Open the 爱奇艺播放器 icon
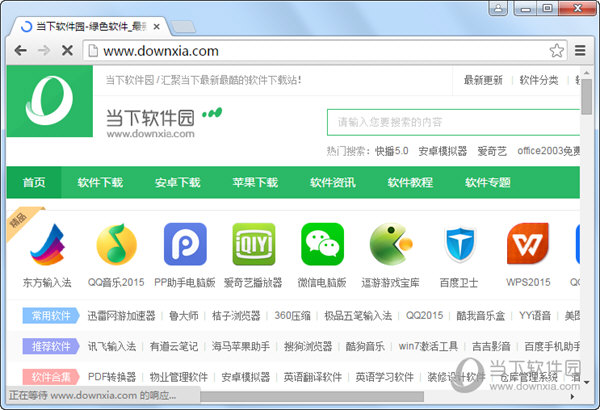600x410 pixels. pyautogui.click(x=253, y=245)
